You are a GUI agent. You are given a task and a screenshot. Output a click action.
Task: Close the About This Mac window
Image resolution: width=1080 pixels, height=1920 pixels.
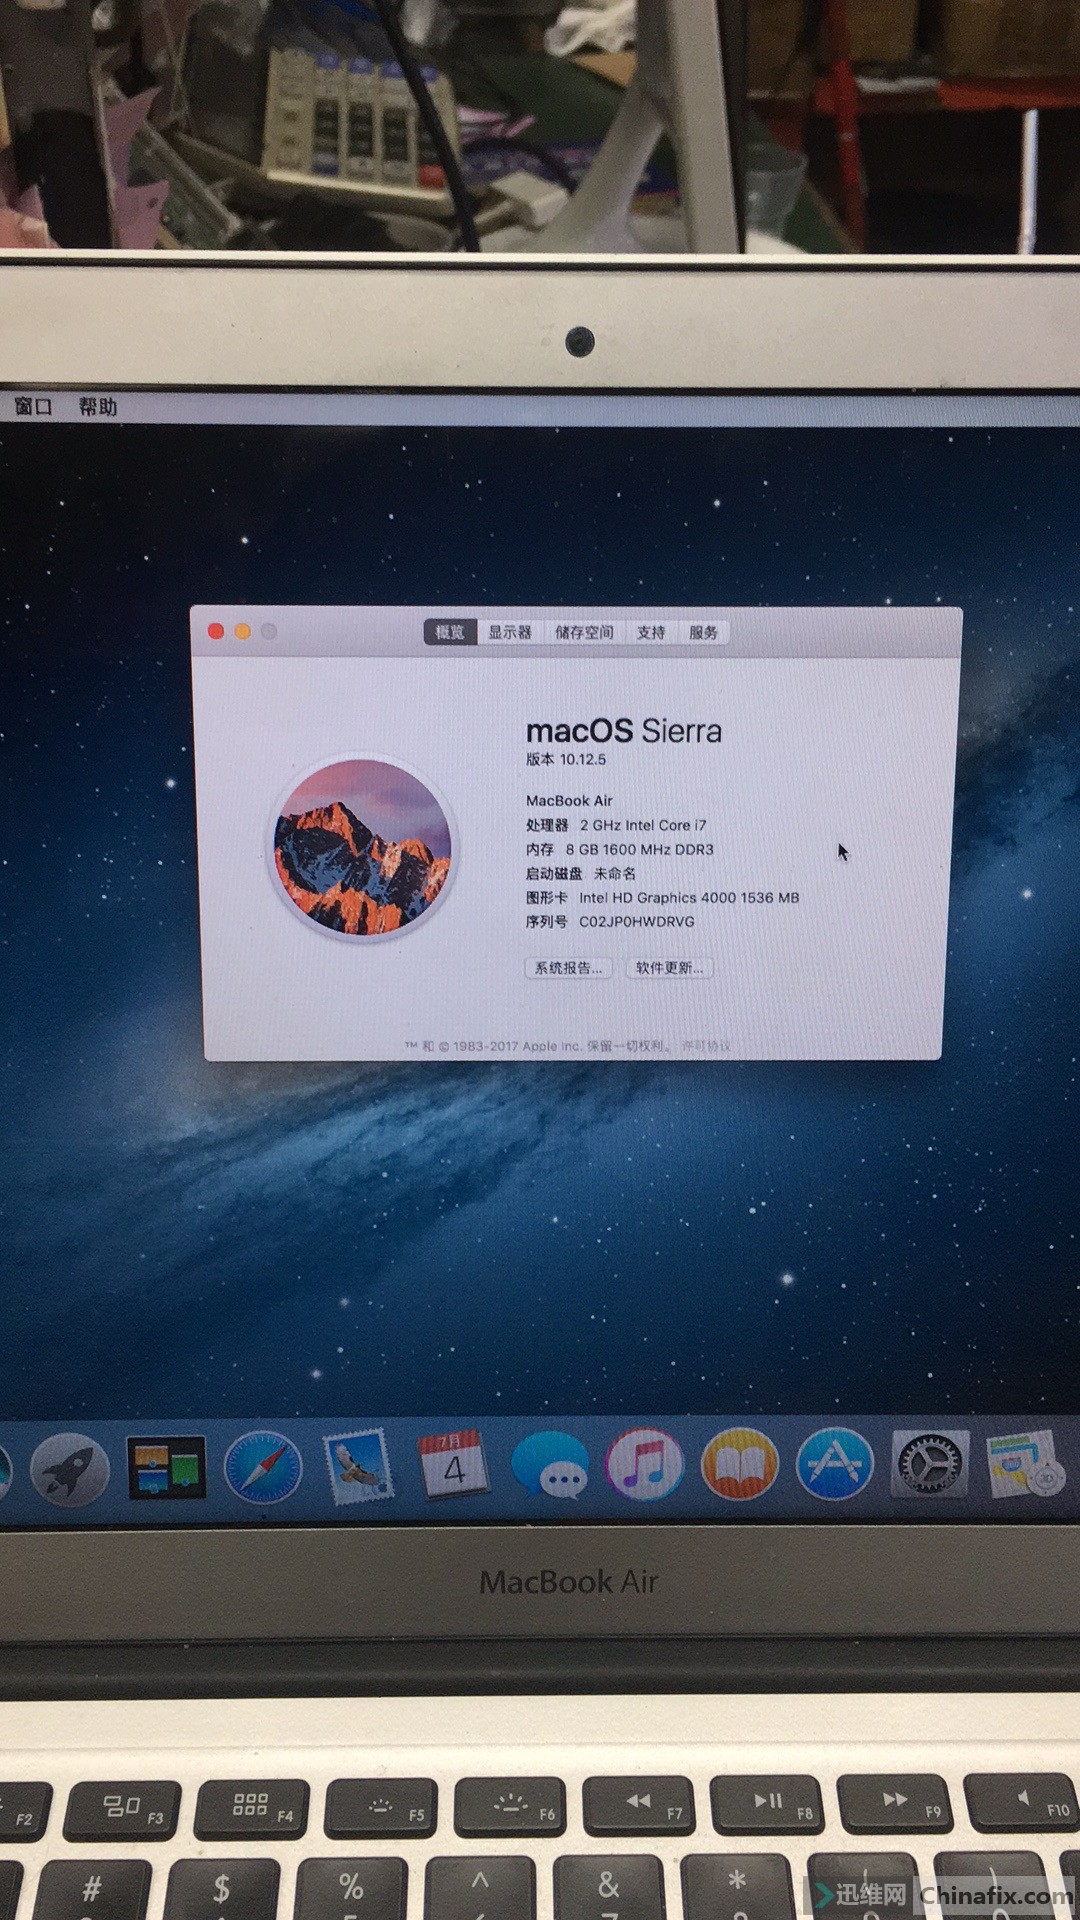pos(215,631)
